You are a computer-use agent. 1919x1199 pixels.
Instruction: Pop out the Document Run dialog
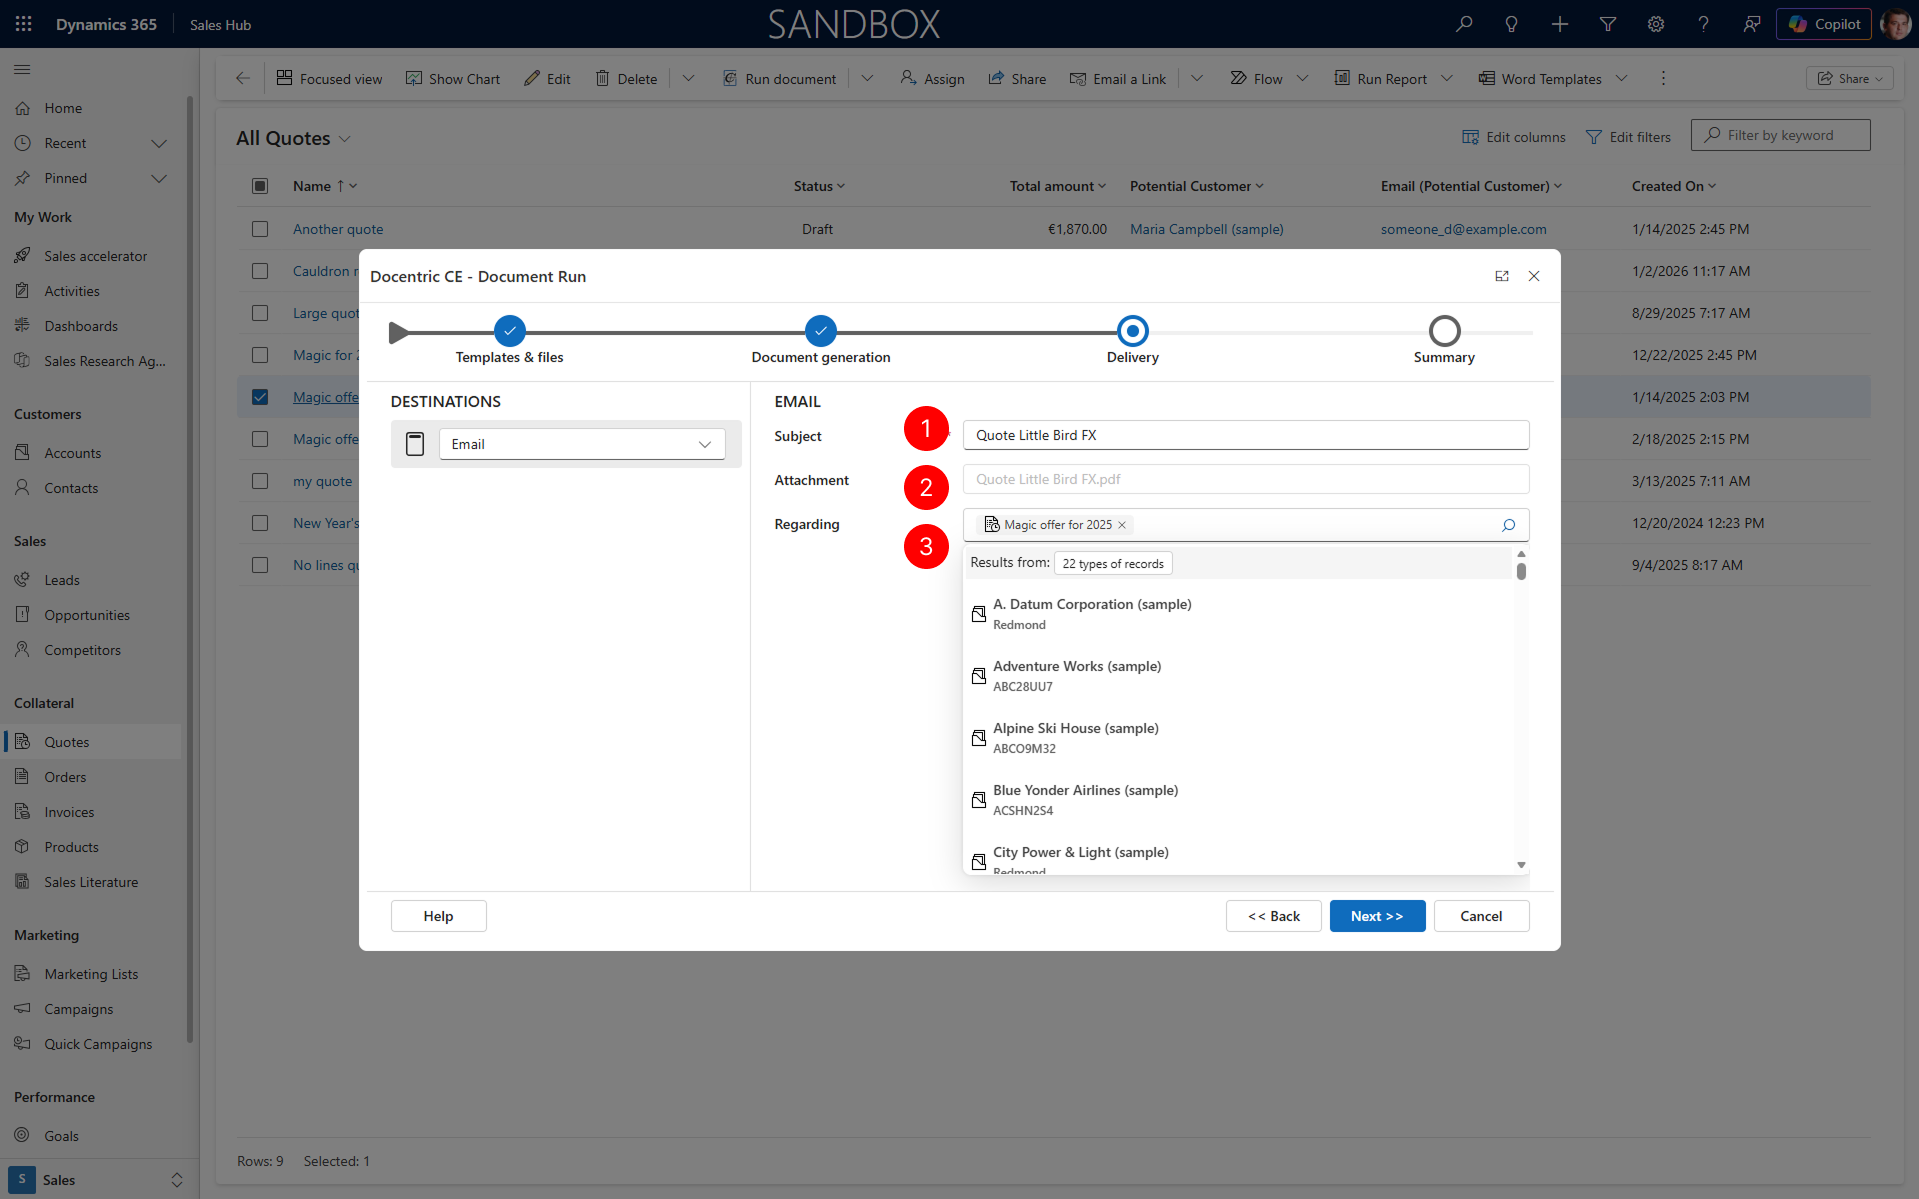pyautogui.click(x=1502, y=276)
